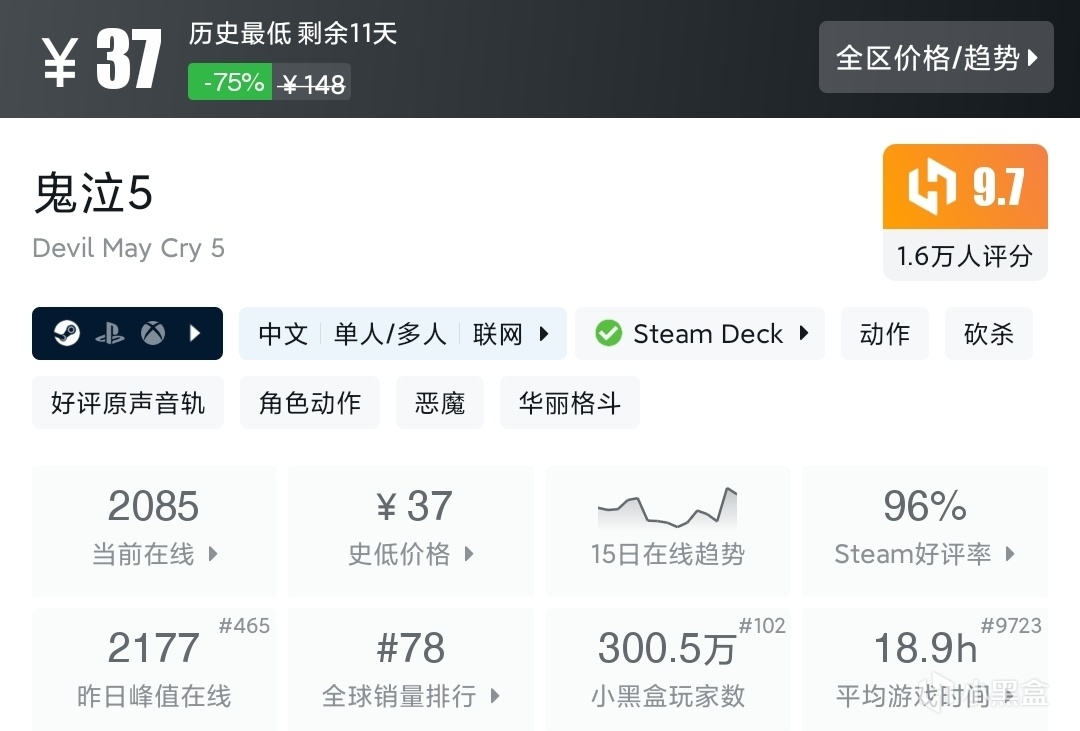Open 全球销量排行 ranking
The height and width of the screenshot is (731, 1080).
pyautogui.click(x=411, y=670)
